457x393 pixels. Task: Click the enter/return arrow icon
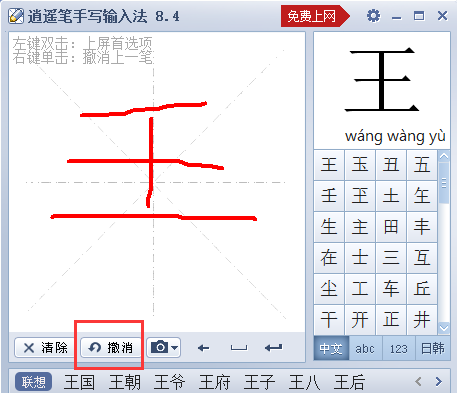(x=274, y=348)
